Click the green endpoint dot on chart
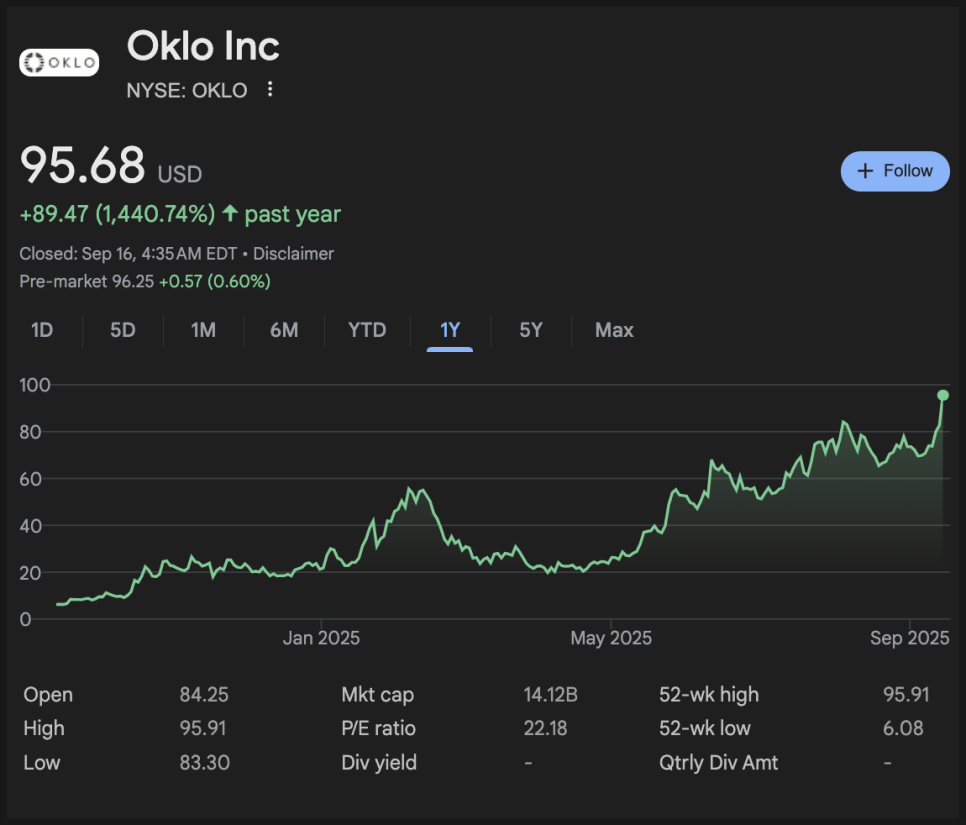Image resolution: width=966 pixels, height=825 pixels. [x=943, y=395]
